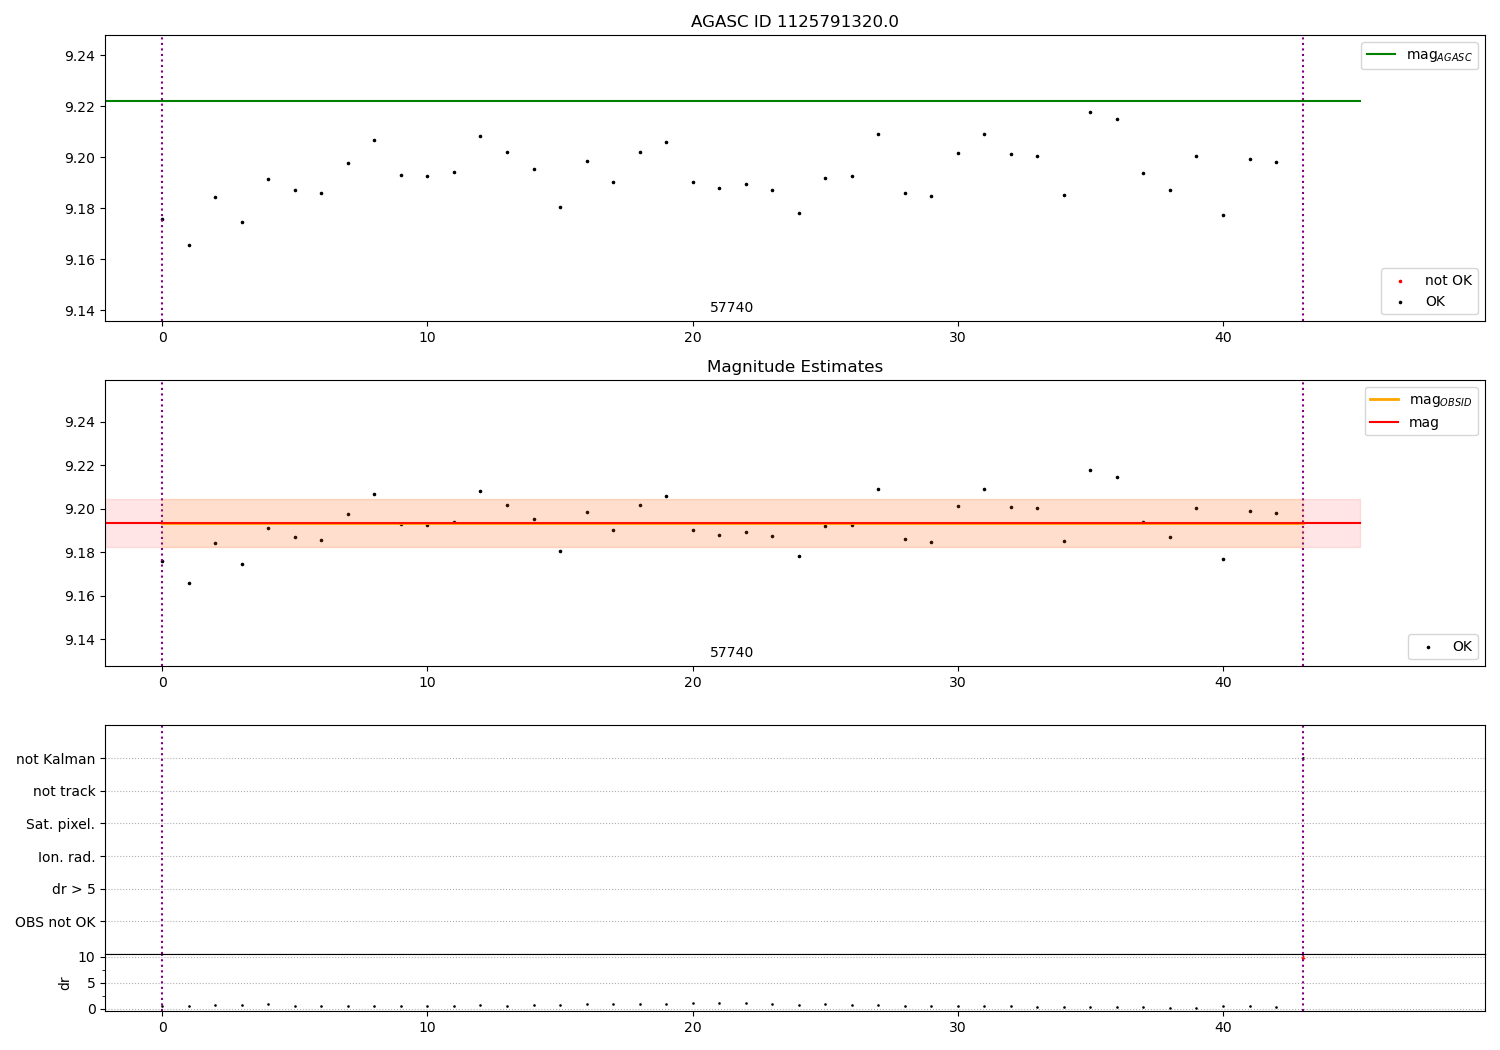Click the 'dr > 5' axis label

point(74,889)
